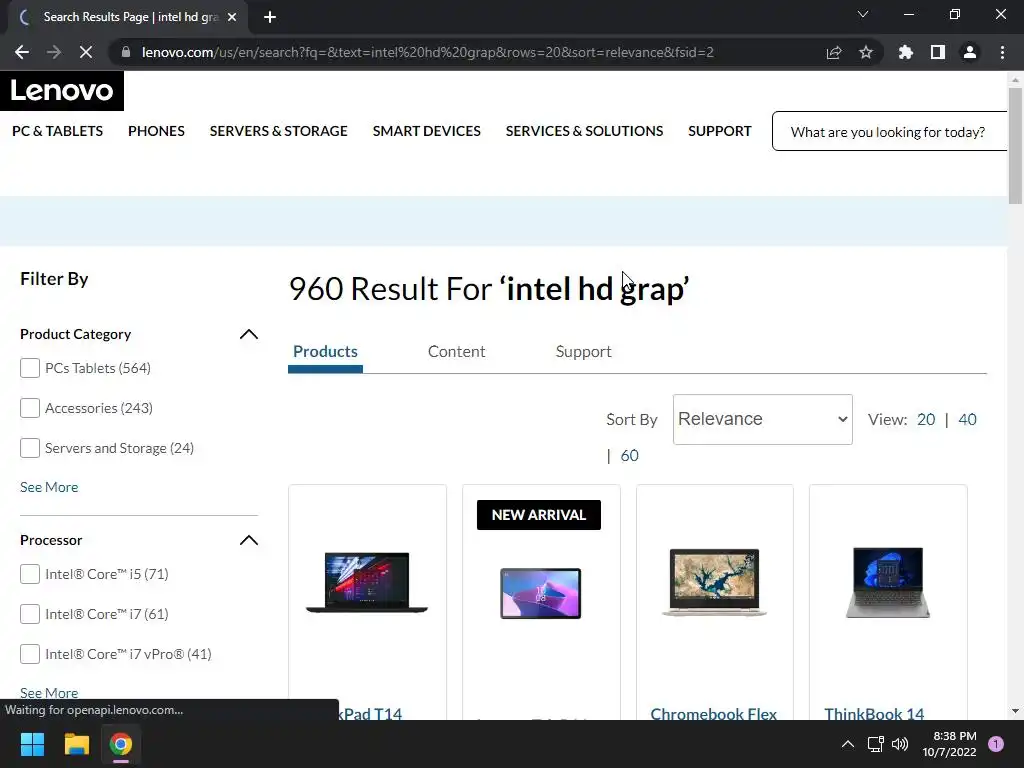
Task: Tick Intel Core i7 vPro (41) checkbox
Action: [29, 654]
